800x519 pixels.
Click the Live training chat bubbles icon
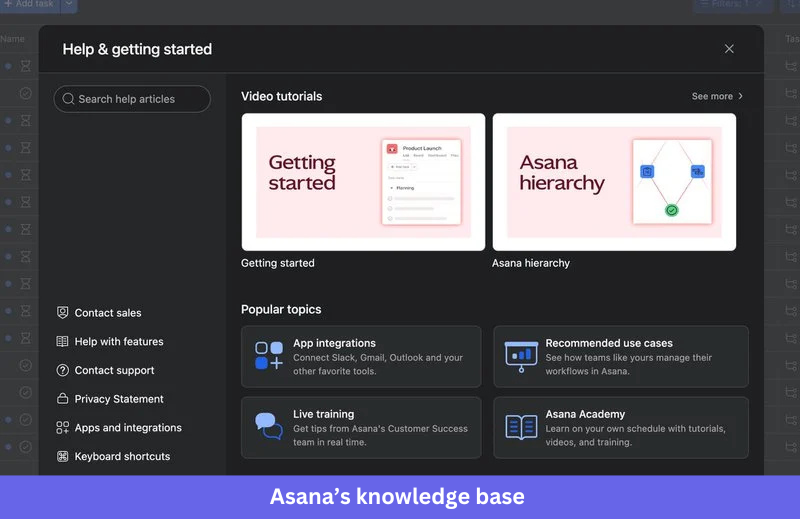click(x=268, y=426)
